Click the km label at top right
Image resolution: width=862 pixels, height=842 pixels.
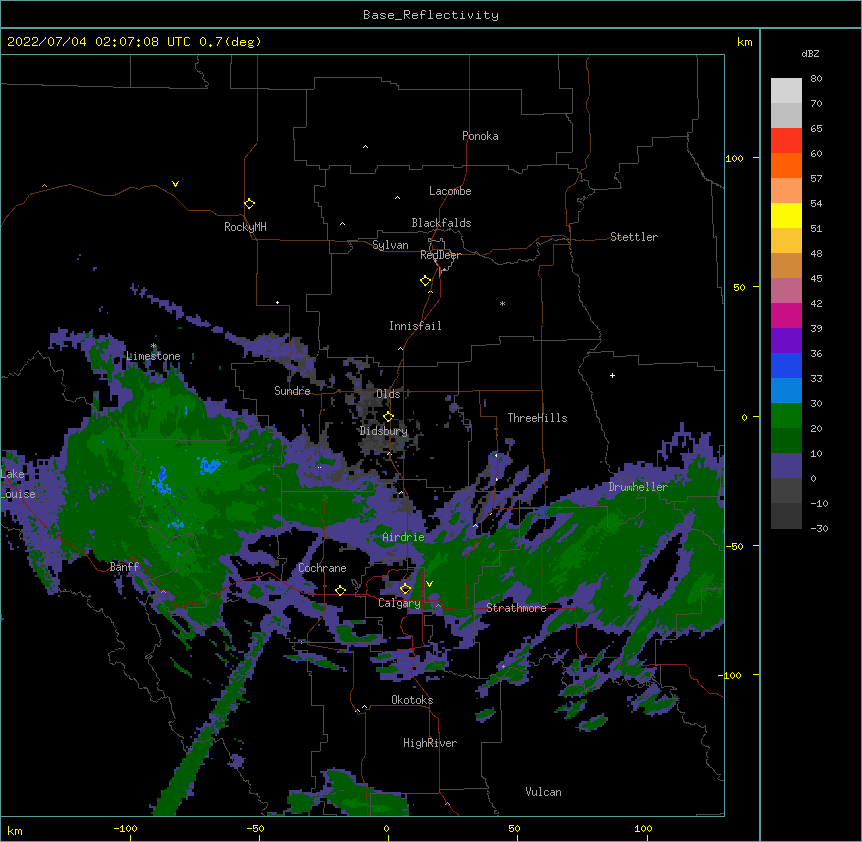click(x=744, y=42)
